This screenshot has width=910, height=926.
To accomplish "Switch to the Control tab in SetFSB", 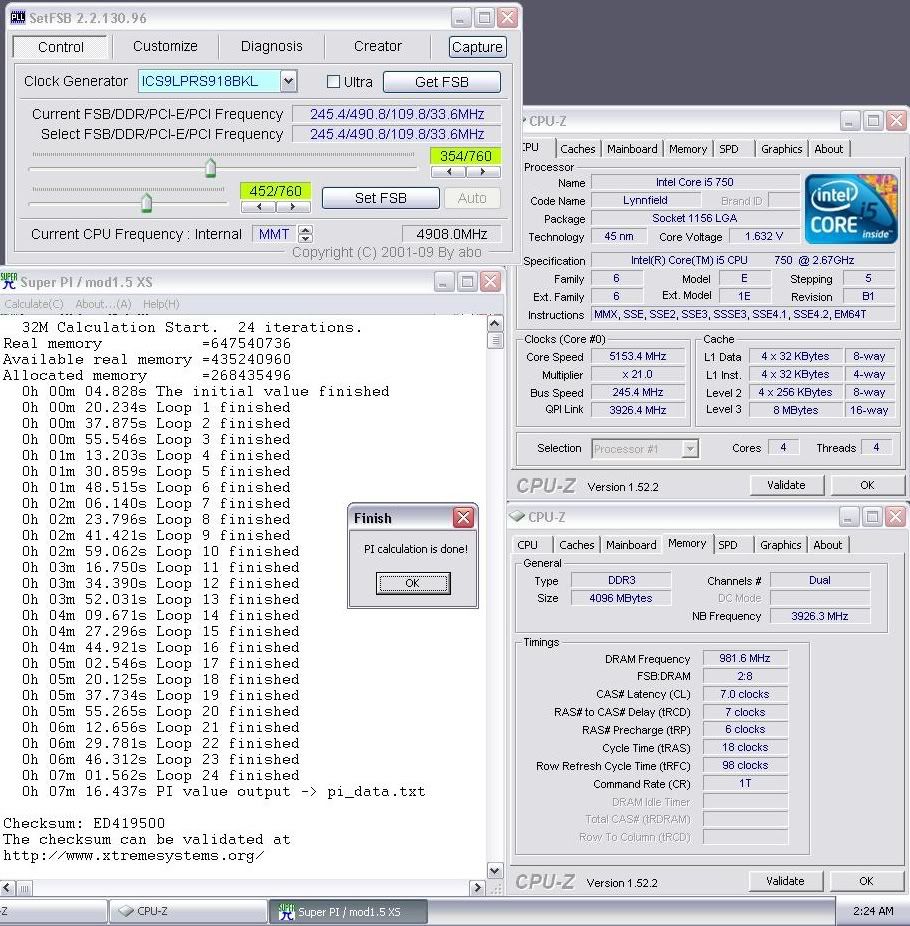I will click(x=61, y=47).
